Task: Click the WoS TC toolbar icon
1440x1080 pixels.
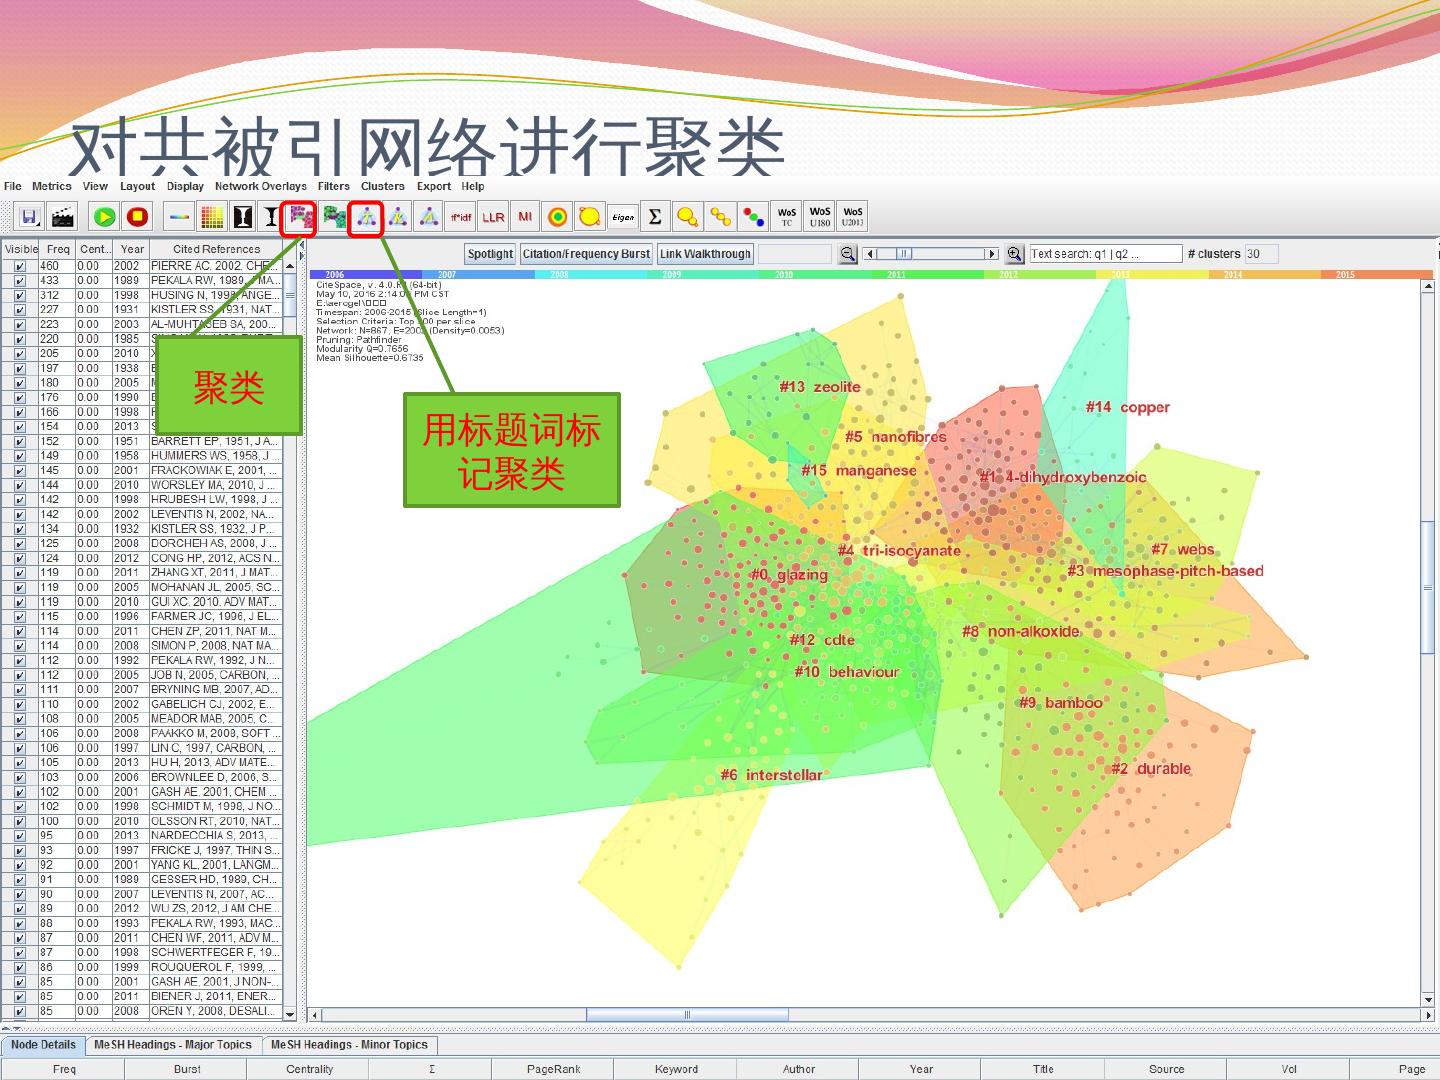Action: pyautogui.click(x=787, y=217)
